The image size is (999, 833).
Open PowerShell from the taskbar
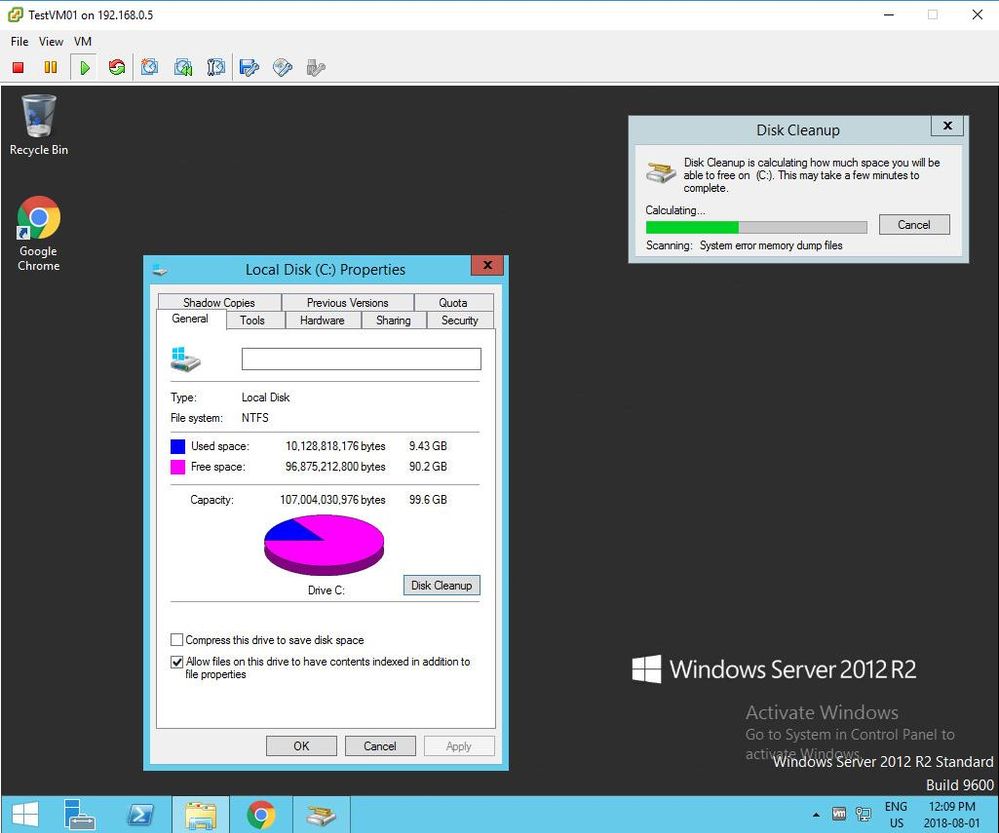point(141,815)
